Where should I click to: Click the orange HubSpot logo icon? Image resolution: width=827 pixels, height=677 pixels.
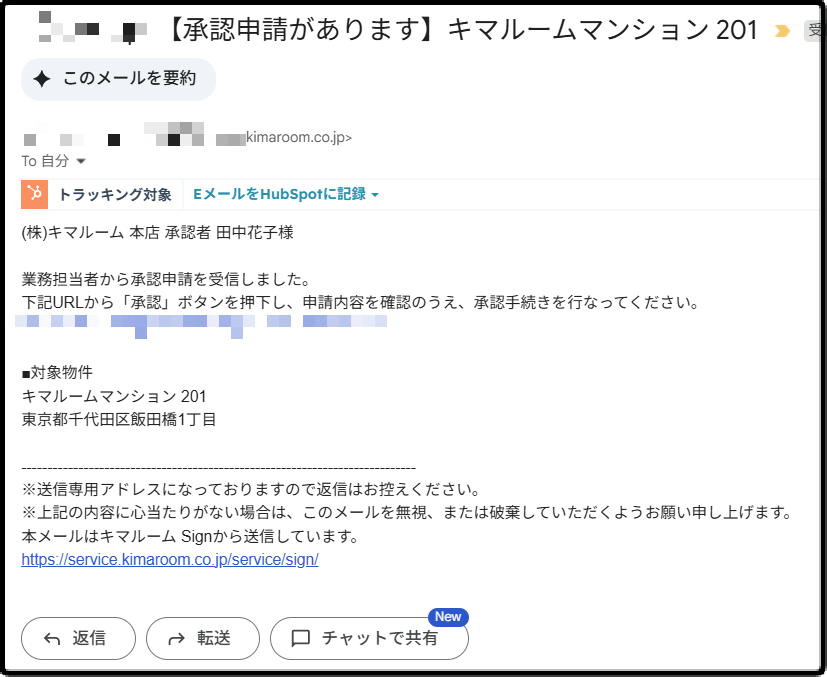pos(34,194)
